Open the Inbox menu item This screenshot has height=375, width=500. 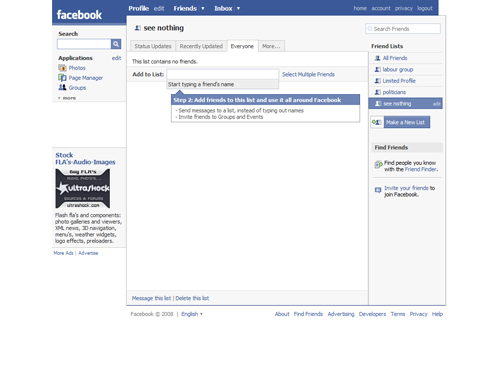pos(223,8)
